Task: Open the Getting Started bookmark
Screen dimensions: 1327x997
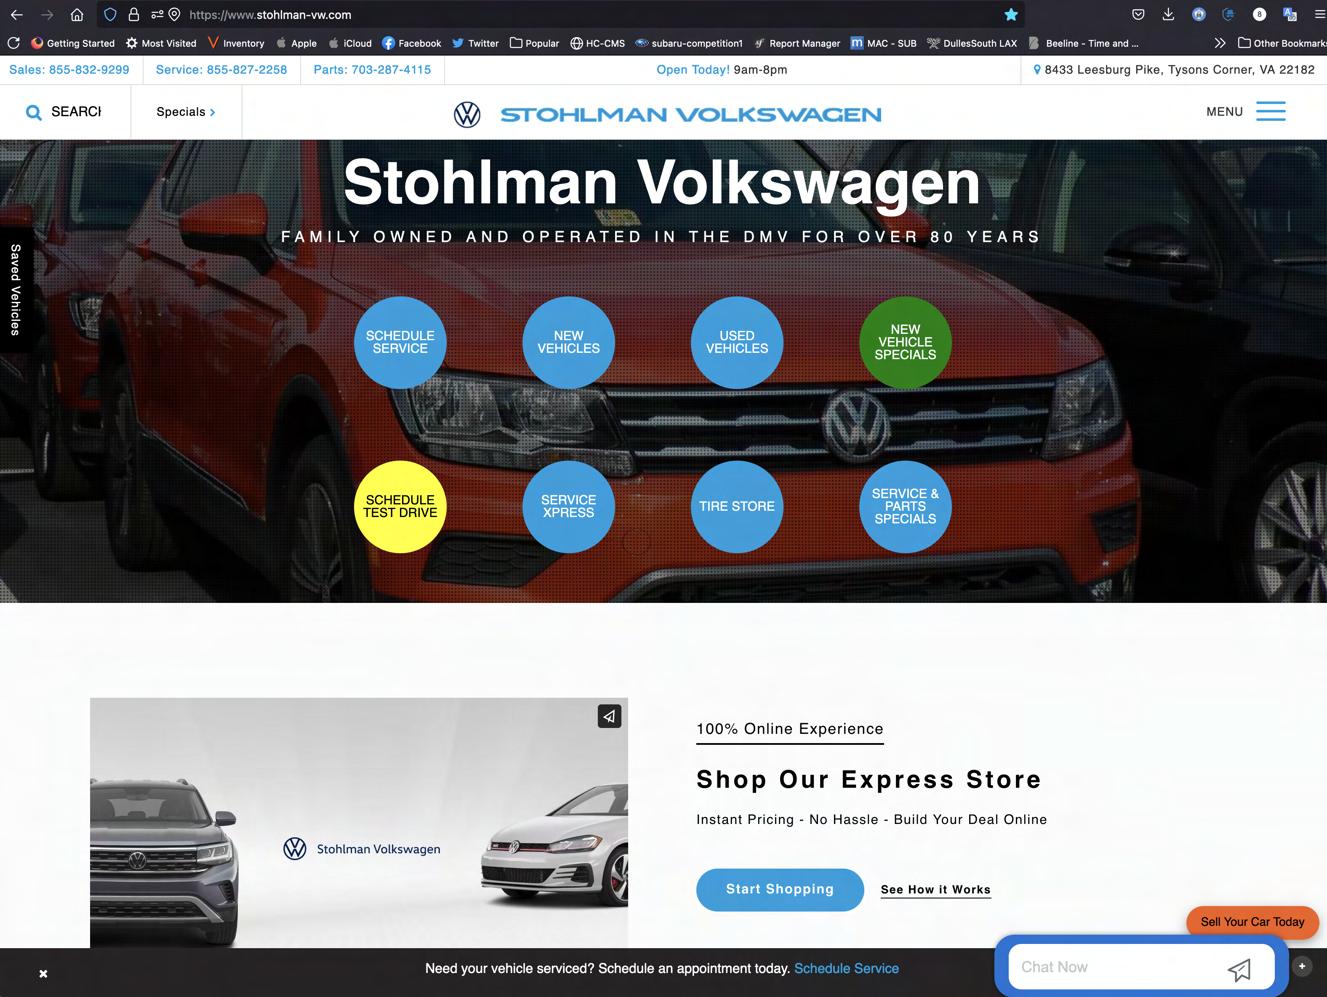Action: coord(73,43)
